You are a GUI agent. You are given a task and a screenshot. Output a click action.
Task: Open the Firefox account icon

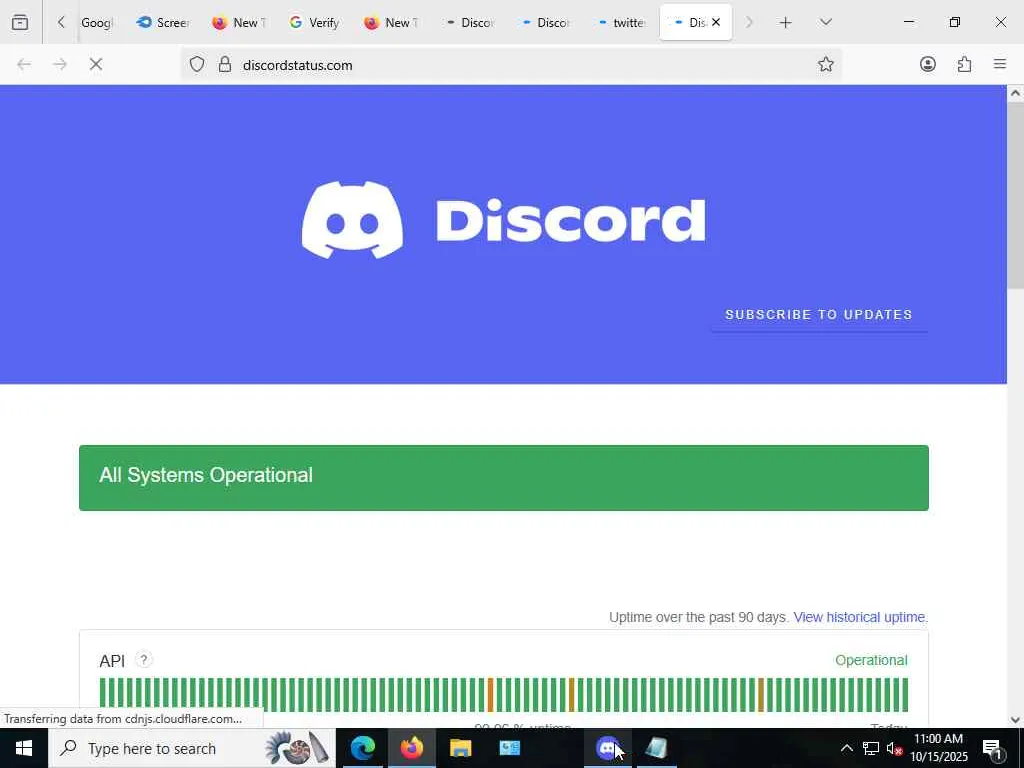(x=927, y=64)
